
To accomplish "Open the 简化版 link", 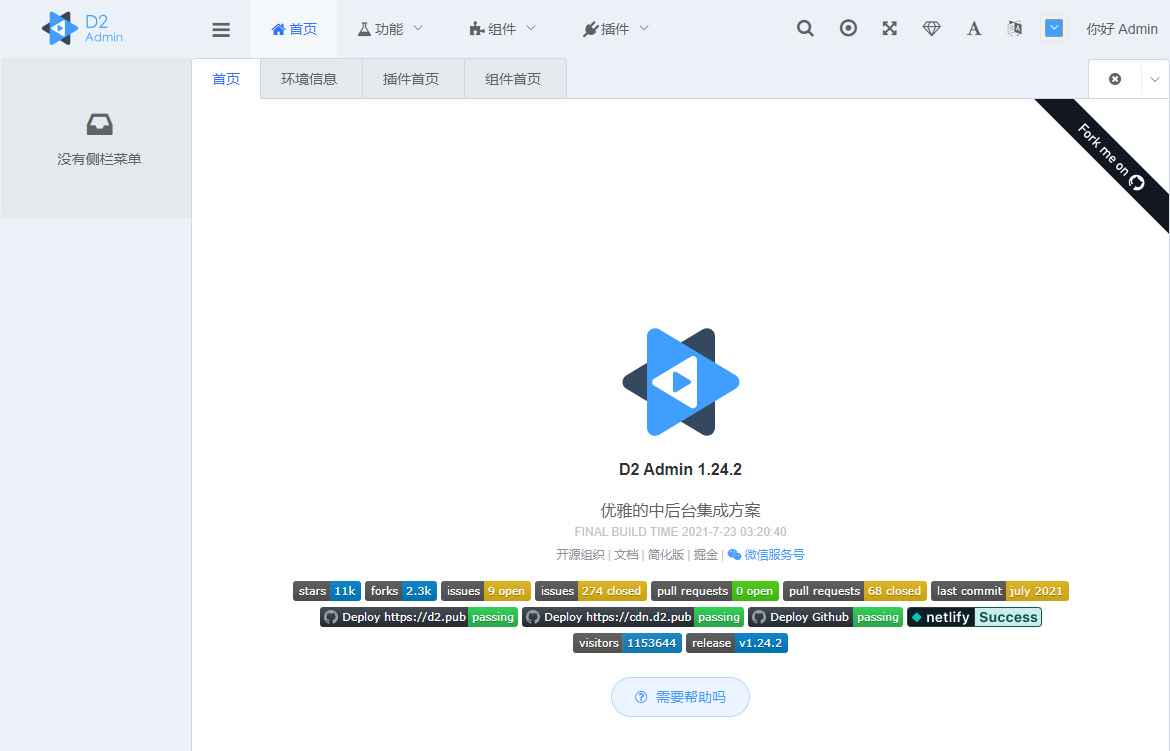I will coord(666,555).
